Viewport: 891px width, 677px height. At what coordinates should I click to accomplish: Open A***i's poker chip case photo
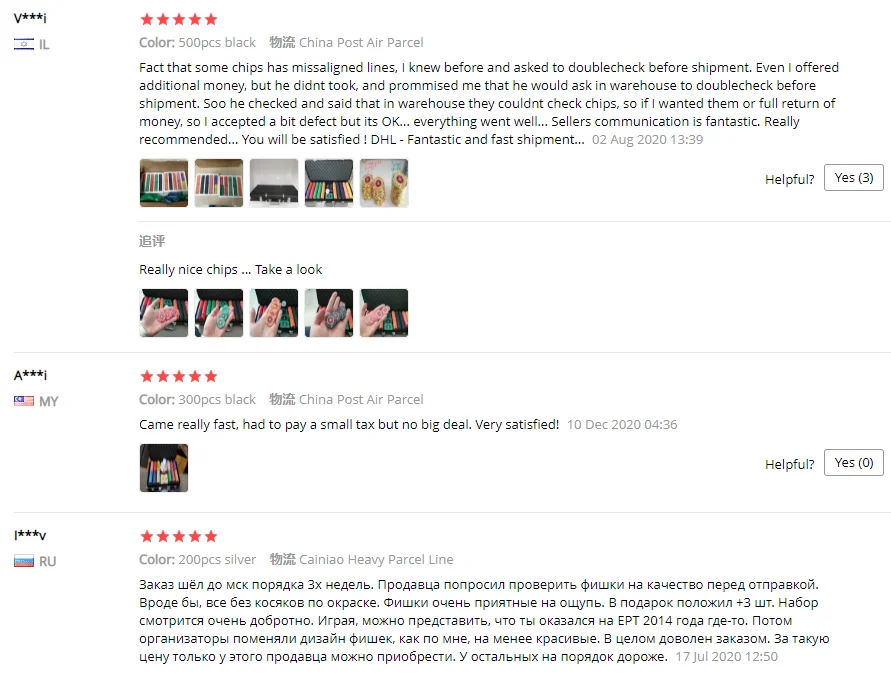pyautogui.click(x=164, y=468)
